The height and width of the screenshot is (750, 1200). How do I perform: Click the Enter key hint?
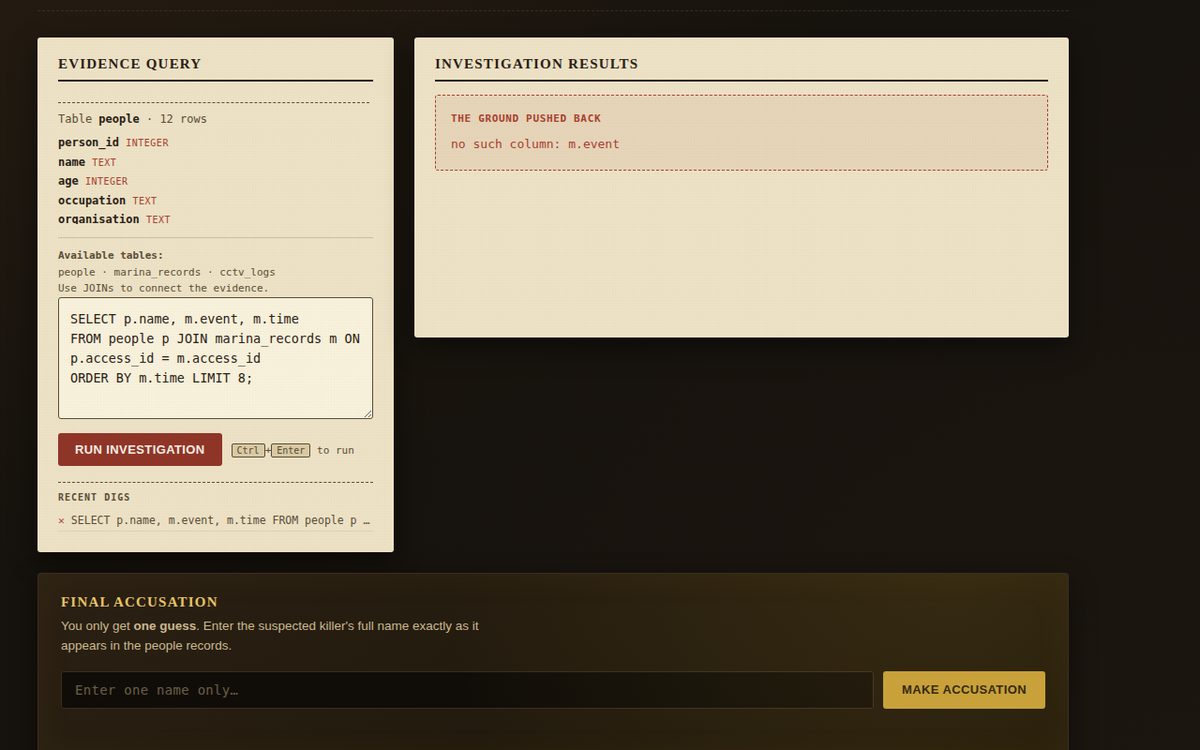tap(291, 450)
